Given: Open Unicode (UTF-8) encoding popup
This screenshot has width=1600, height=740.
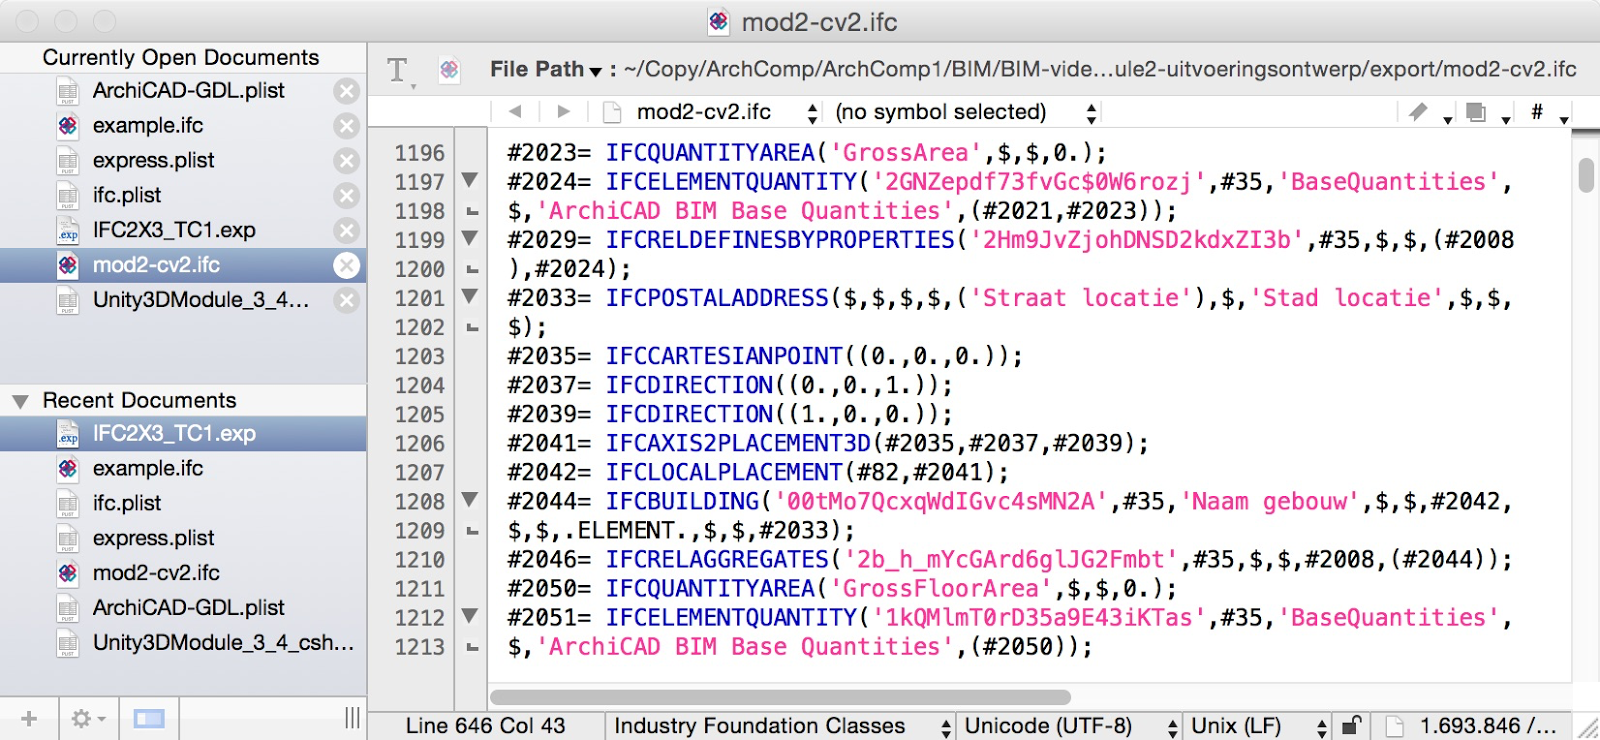Looking at the screenshot, I should click(x=1069, y=726).
